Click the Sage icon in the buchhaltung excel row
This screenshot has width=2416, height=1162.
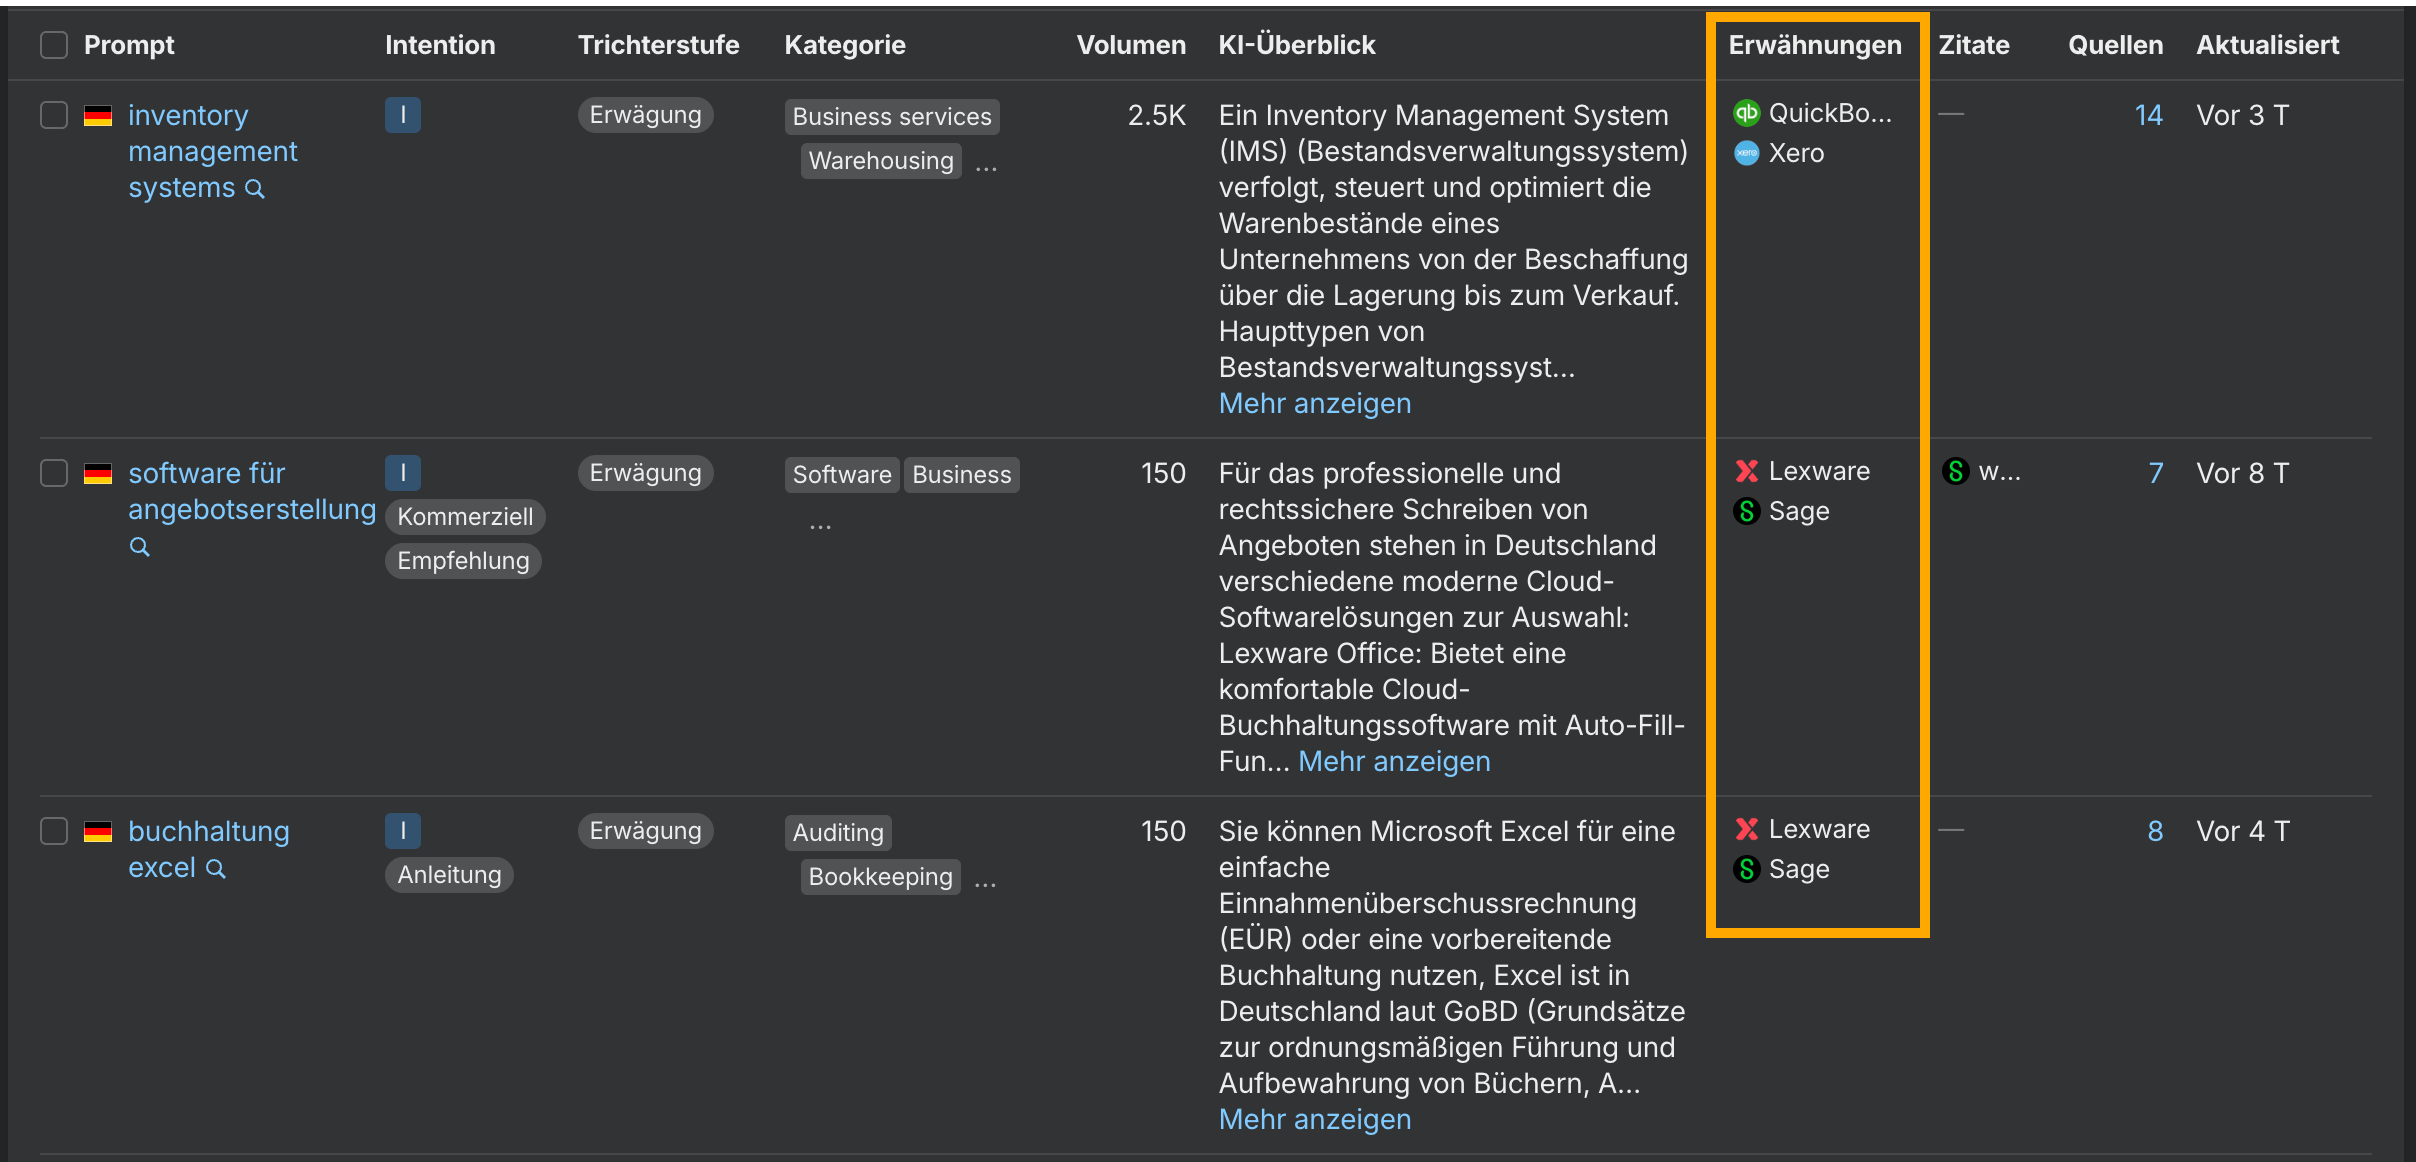tap(1746, 869)
